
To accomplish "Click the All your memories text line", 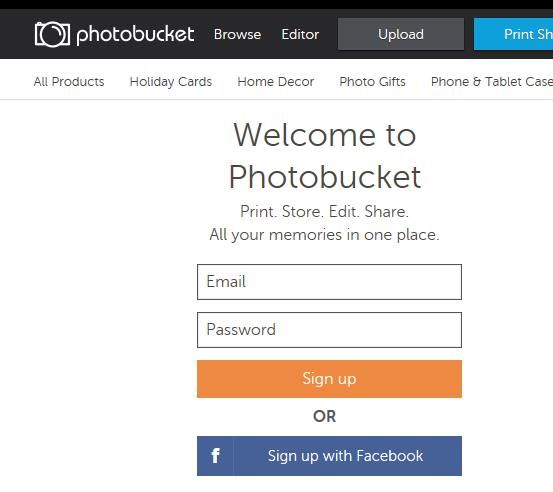I will pyautogui.click(x=324, y=235).
